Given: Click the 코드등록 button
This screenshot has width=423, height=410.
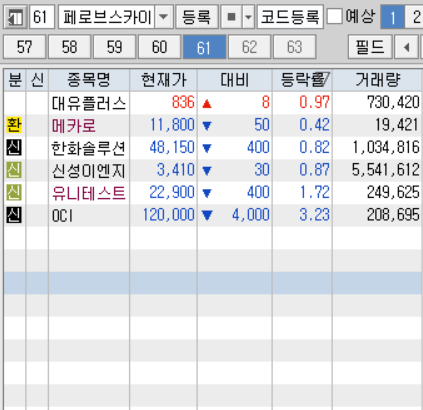Looking at the screenshot, I should pos(290,17).
